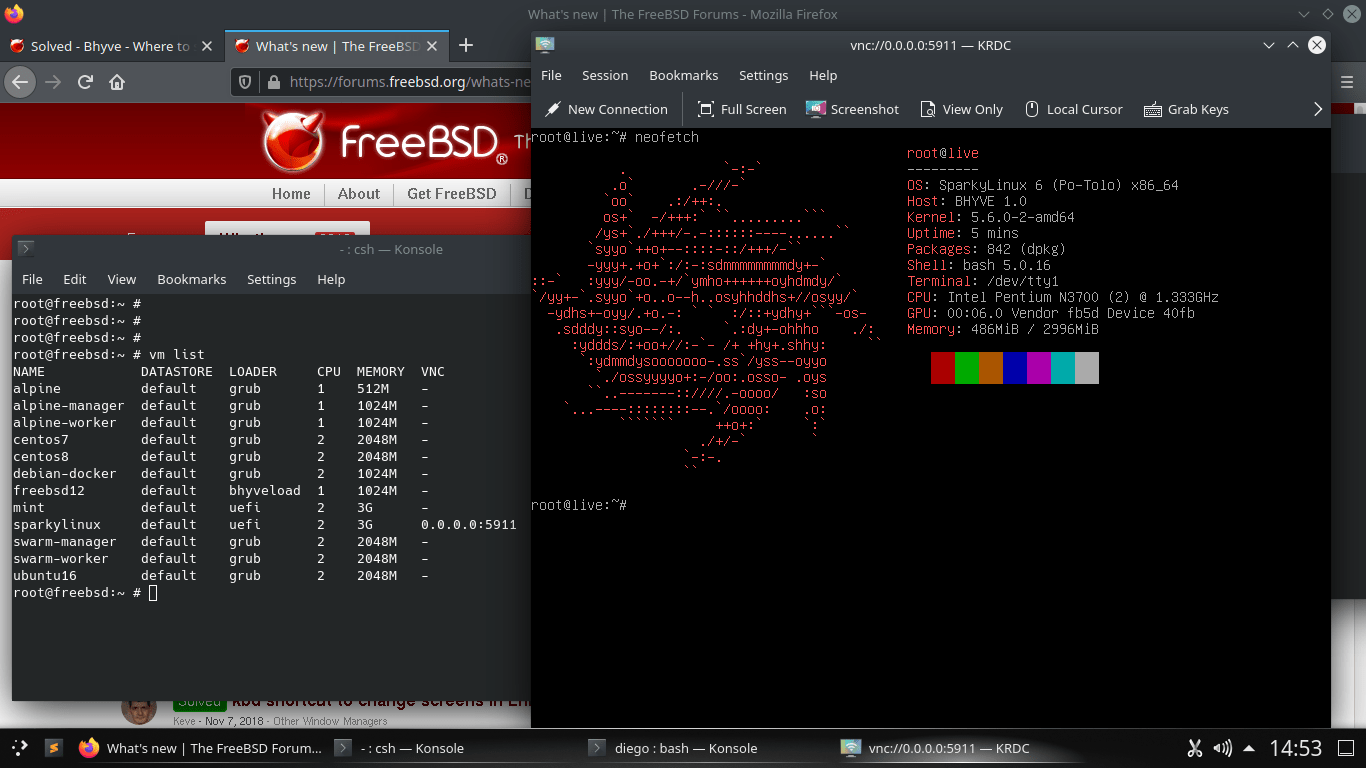Enable Local Cursor in KRDC
The image size is (1366, 768).
point(1074,109)
